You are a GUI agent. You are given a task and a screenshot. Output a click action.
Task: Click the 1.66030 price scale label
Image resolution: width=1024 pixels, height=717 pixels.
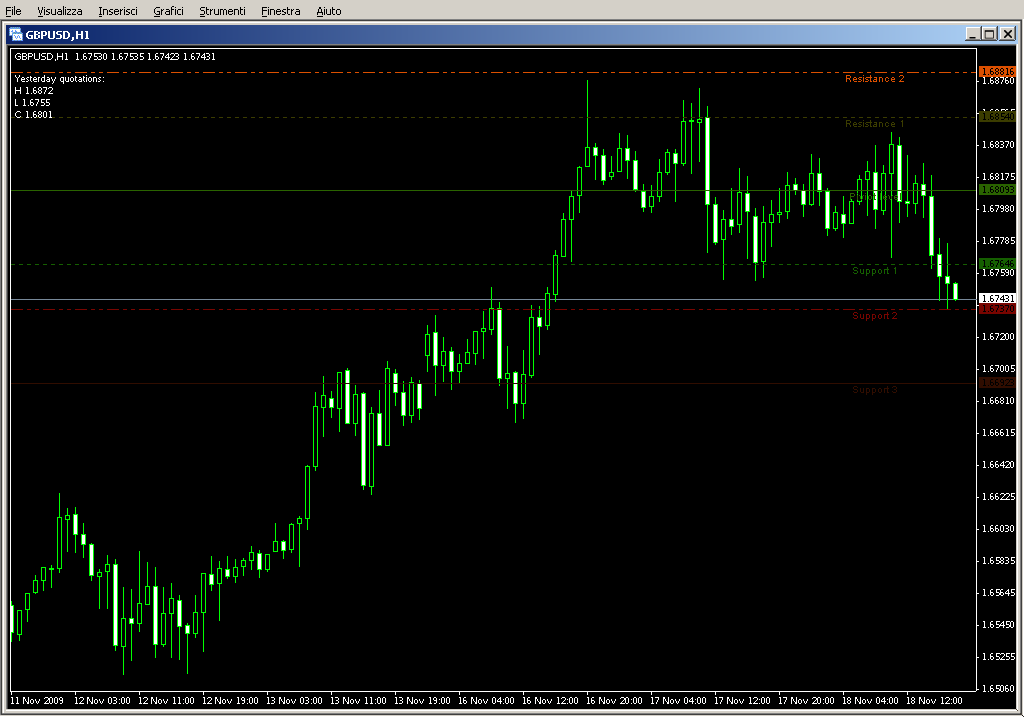point(999,529)
